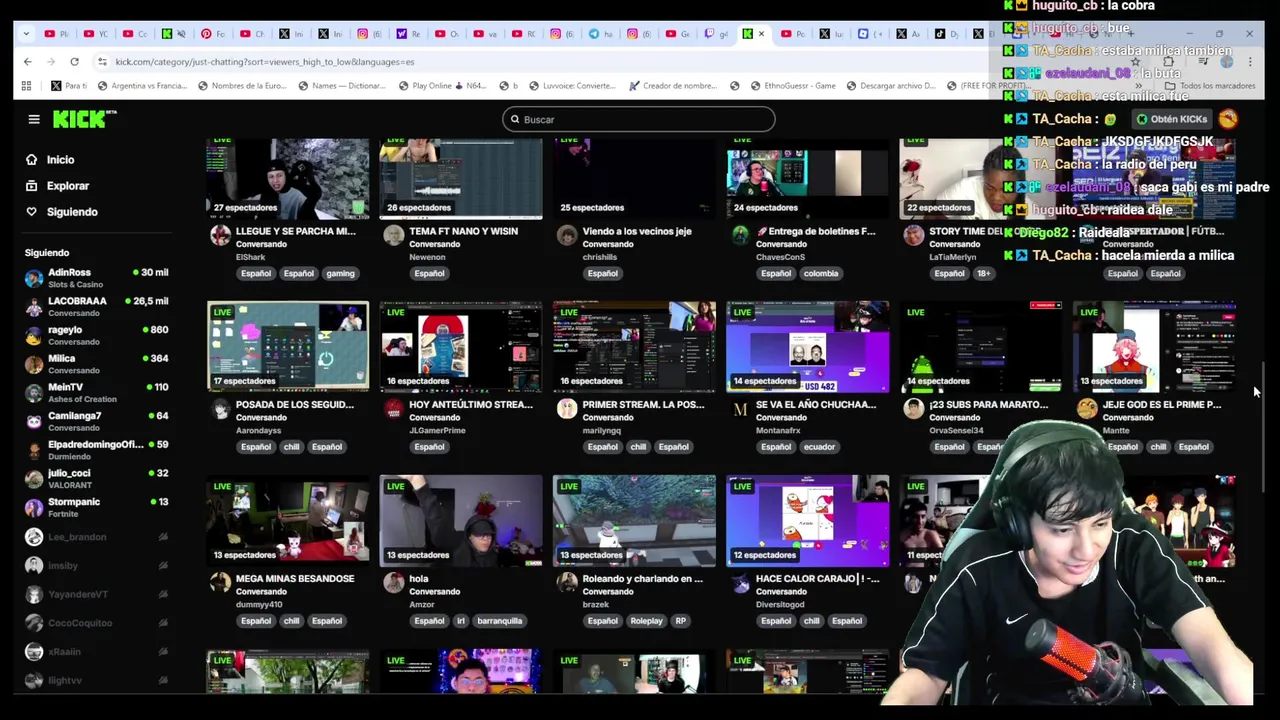Close the active Kick browser tab
The height and width of the screenshot is (720, 1280).
click(761, 34)
